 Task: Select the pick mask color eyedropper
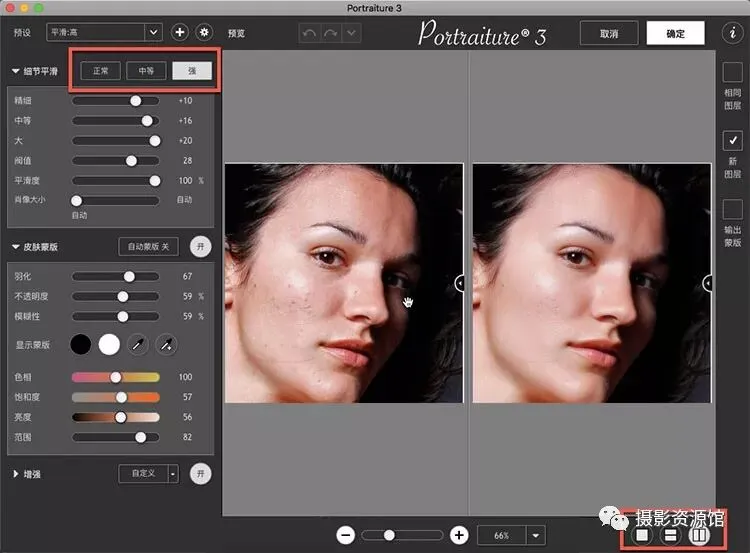click(x=138, y=344)
